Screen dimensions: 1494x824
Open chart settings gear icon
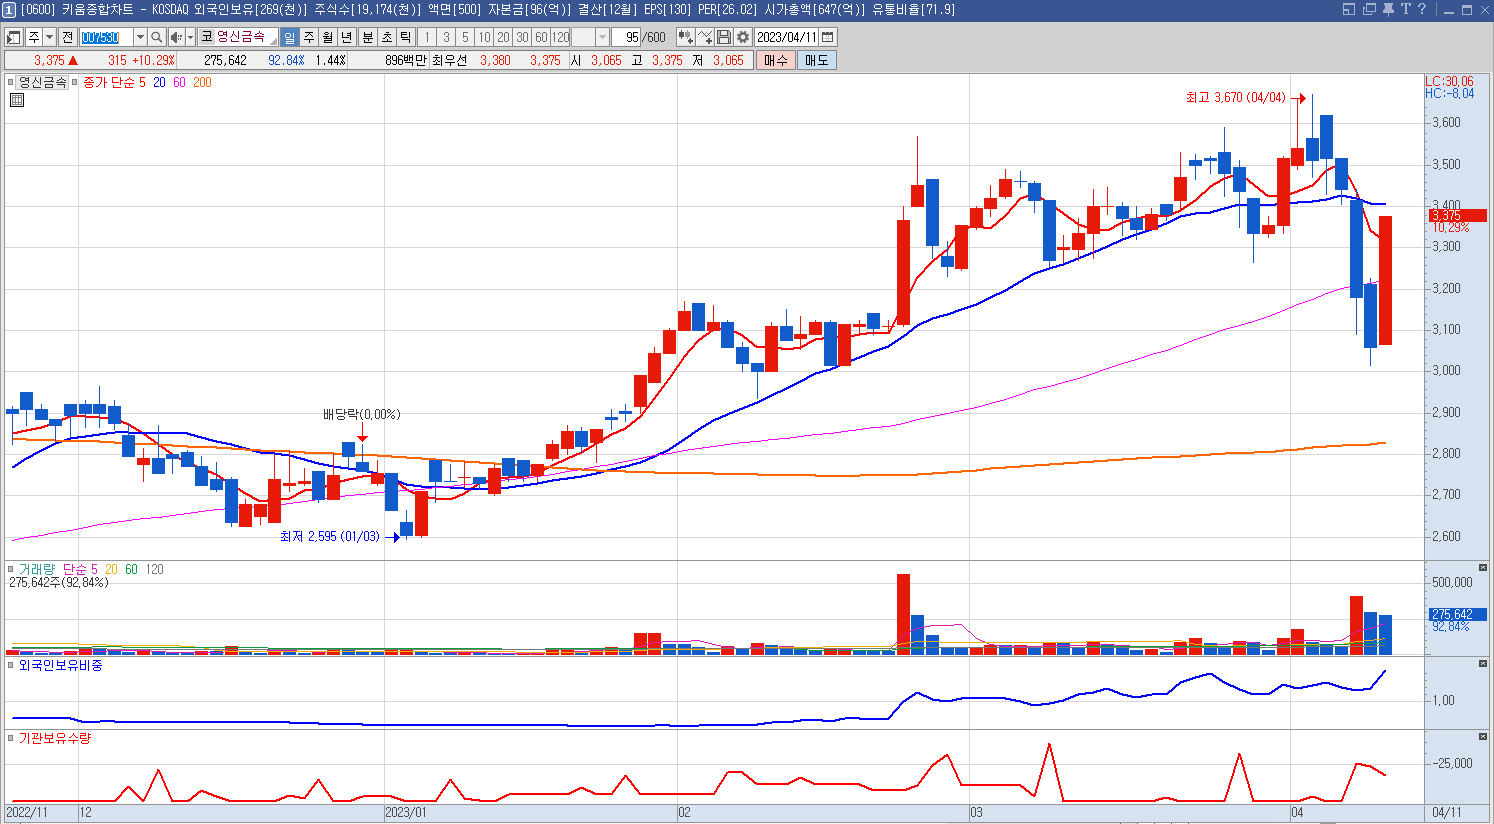(743, 37)
